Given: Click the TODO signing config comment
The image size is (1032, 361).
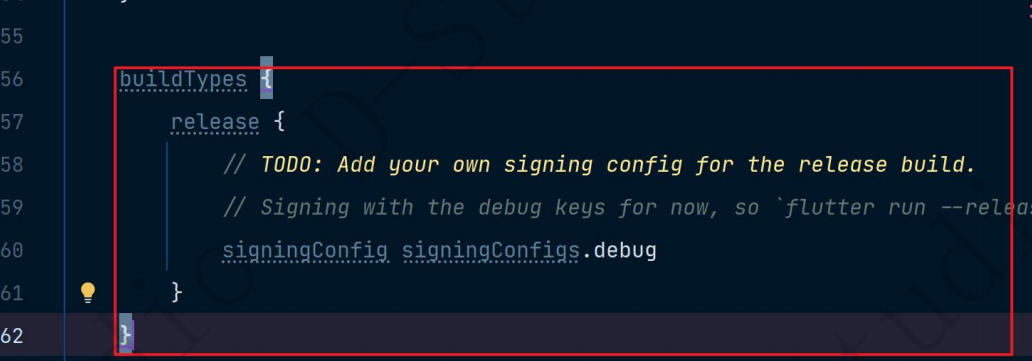Looking at the screenshot, I should tap(599, 165).
